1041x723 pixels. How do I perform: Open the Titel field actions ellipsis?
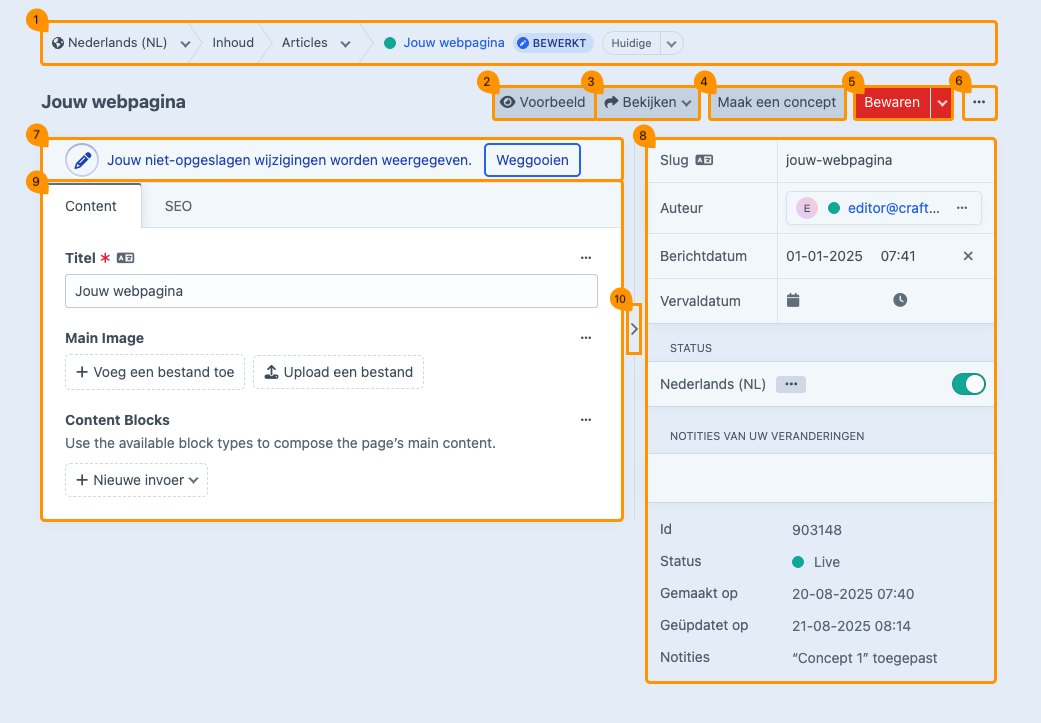(x=586, y=258)
